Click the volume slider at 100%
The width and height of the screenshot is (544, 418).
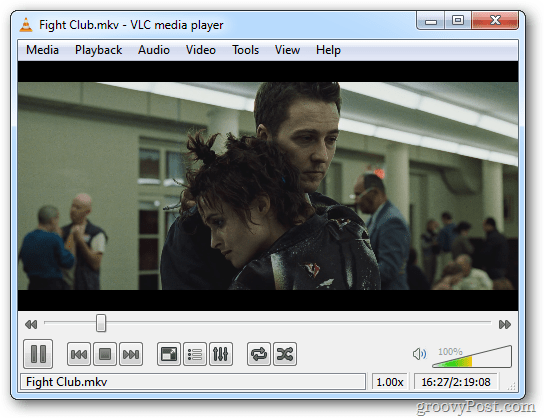(472, 356)
